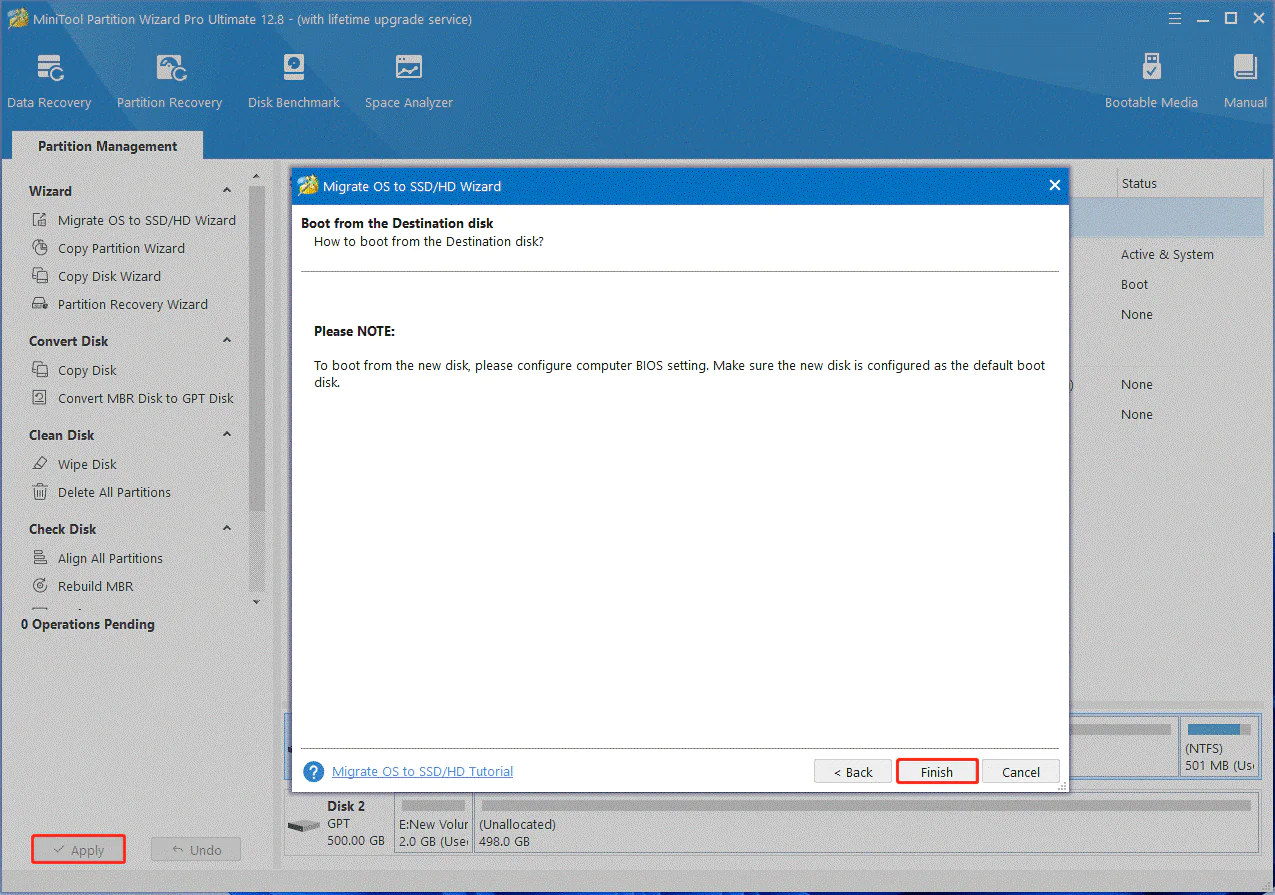Click the Bootable Media icon

[x=1151, y=81]
